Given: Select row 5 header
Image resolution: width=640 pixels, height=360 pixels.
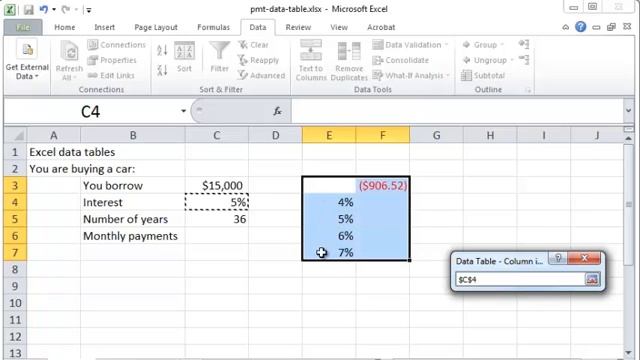Looking at the screenshot, I should (15, 219).
